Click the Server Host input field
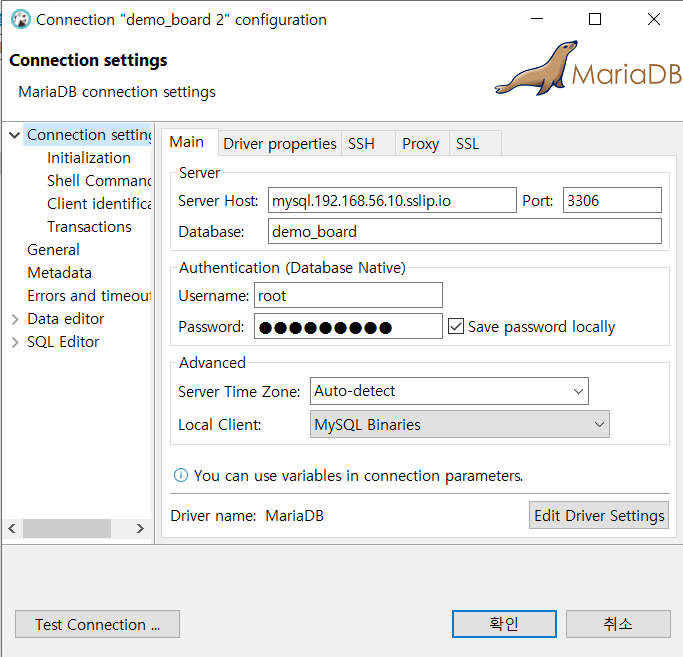683x657 pixels. click(392, 200)
